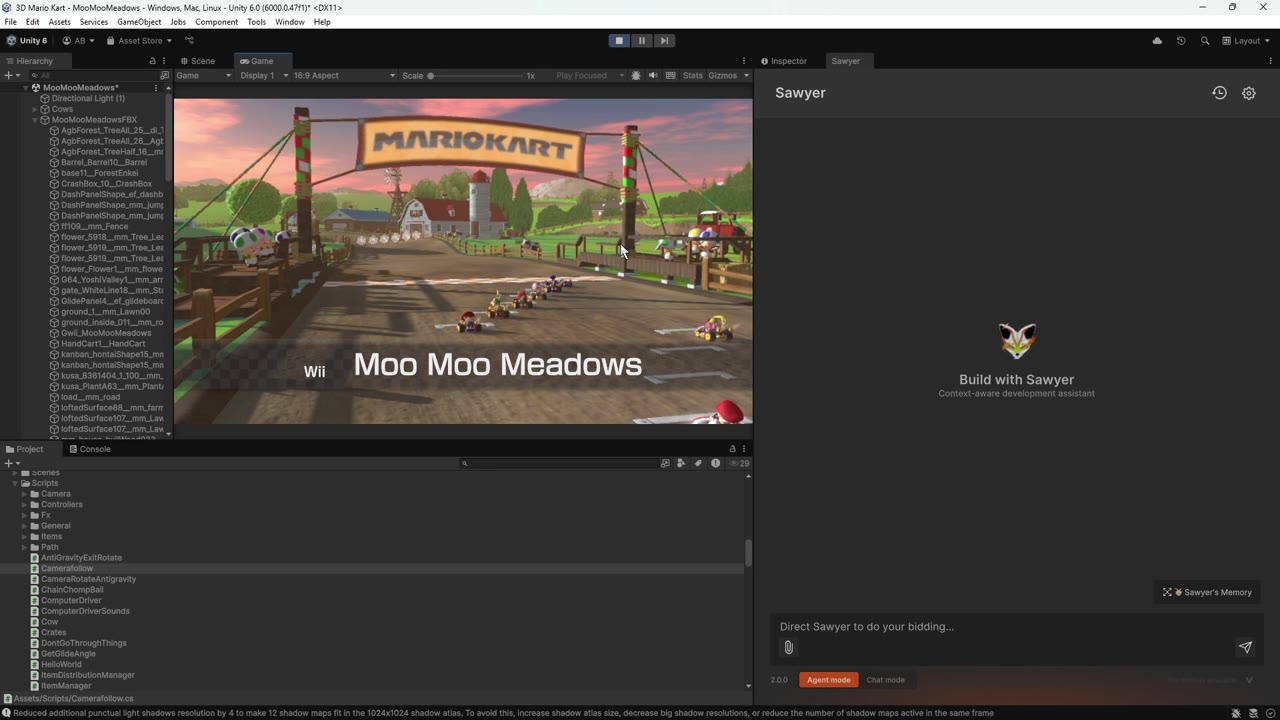Viewport: 1280px width, 720px height.
Task: Open the Game view three-dot options menu
Action: pos(743,61)
